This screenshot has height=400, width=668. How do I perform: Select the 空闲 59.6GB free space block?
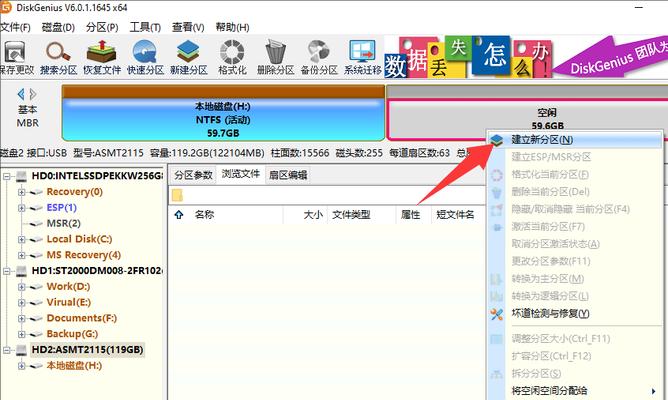click(528, 113)
